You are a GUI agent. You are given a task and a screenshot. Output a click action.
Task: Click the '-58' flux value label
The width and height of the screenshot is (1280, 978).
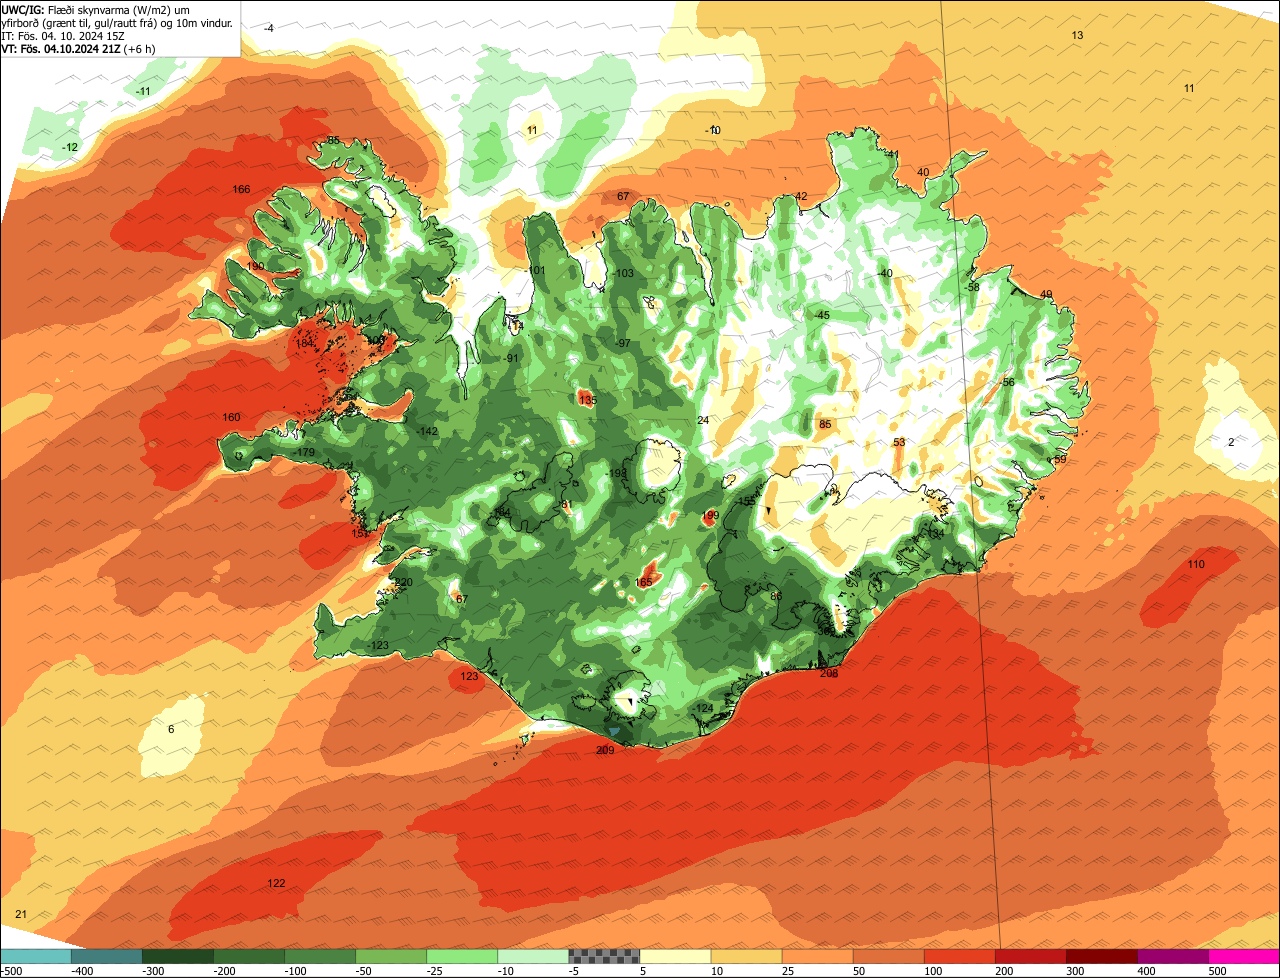pyautogui.click(x=972, y=288)
